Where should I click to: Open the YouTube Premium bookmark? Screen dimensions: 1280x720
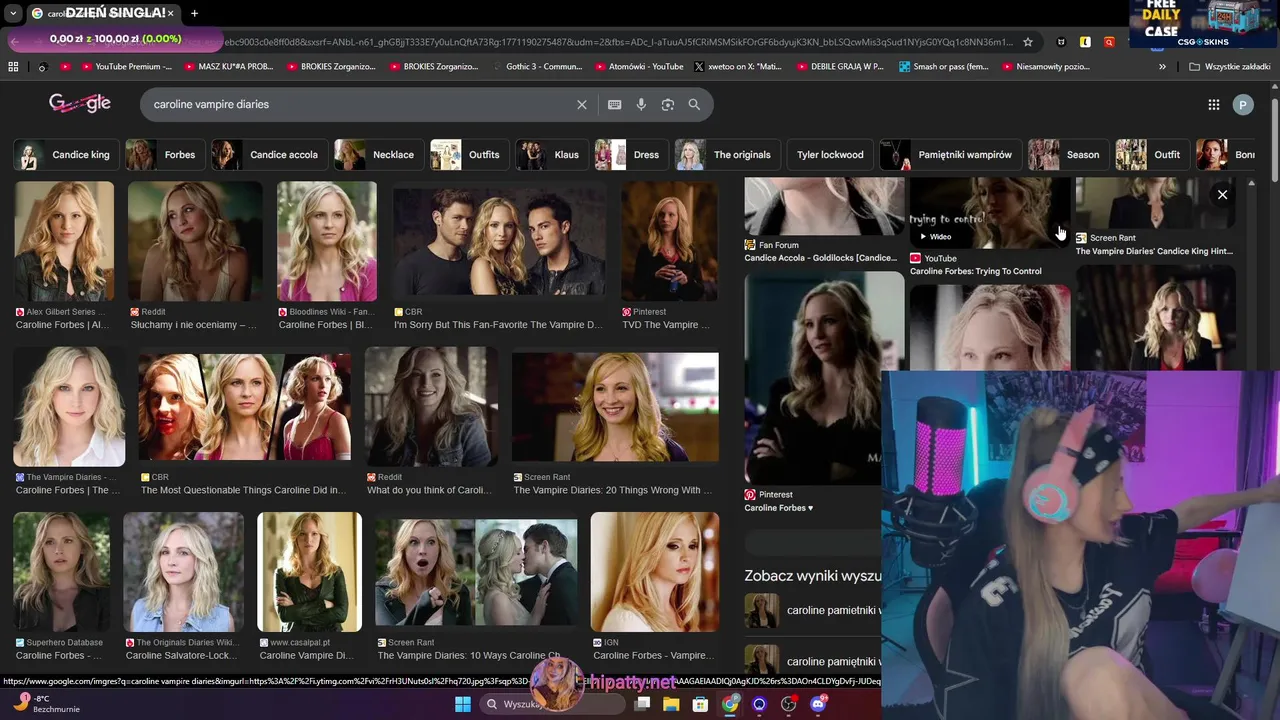[125, 67]
